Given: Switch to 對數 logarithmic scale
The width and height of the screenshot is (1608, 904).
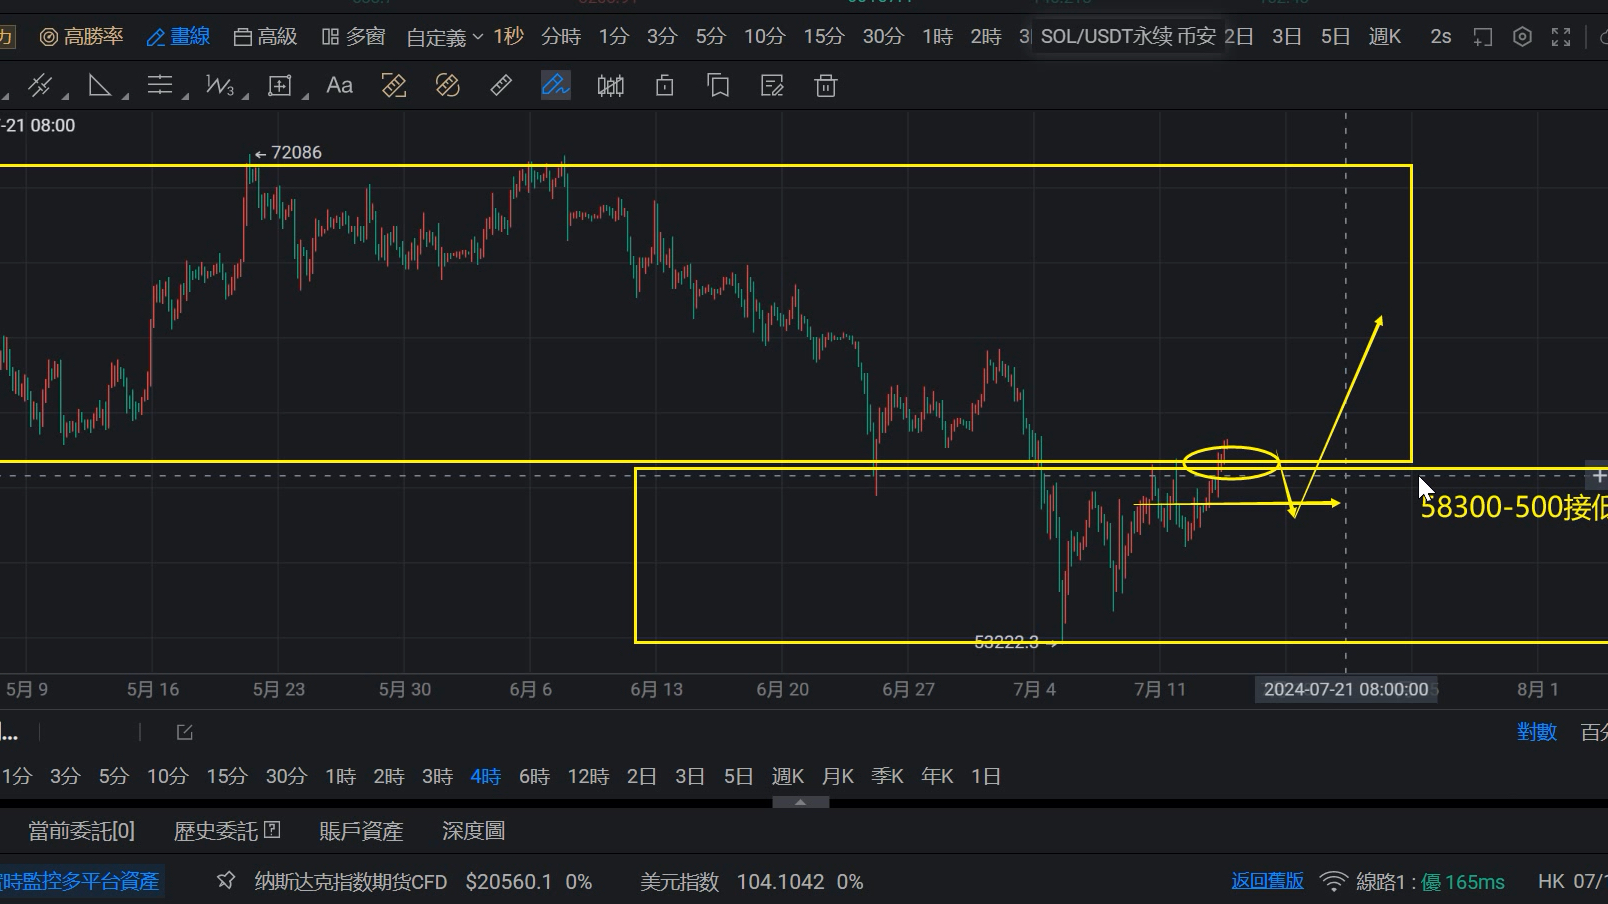Looking at the screenshot, I should tap(1537, 732).
